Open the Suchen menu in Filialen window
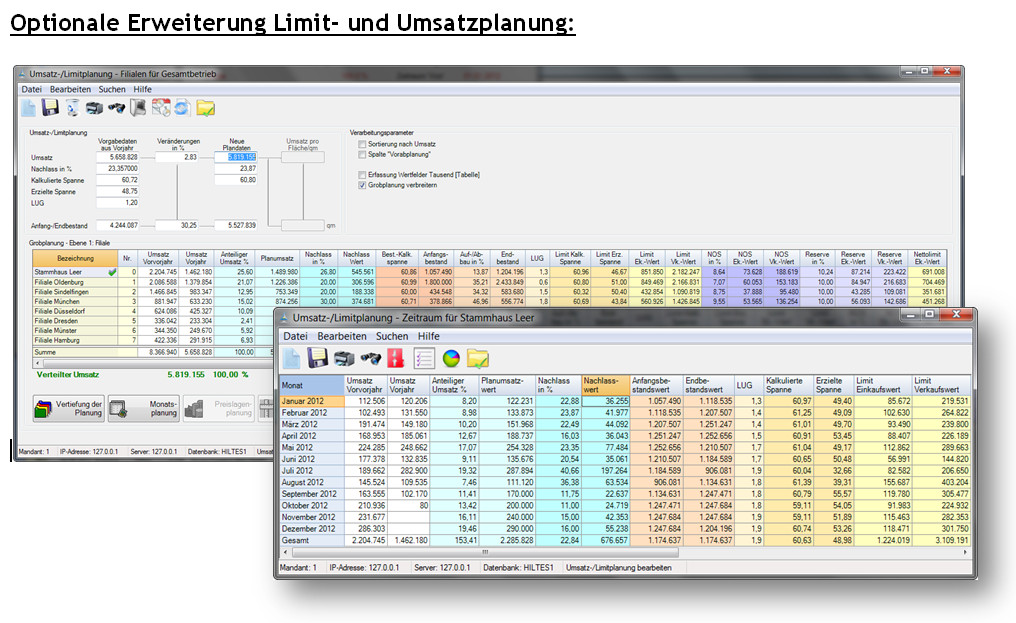This screenshot has height=623, width=1016. coord(112,89)
